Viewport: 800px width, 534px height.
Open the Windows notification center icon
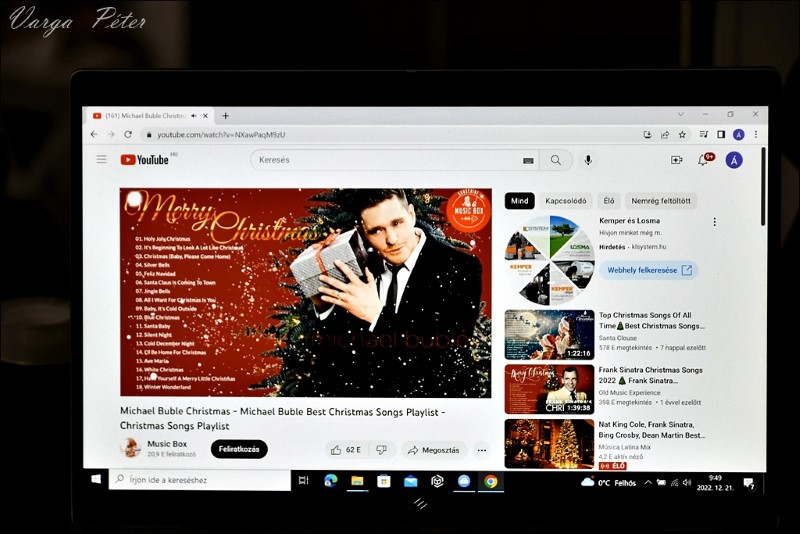[x=749, y=483]
